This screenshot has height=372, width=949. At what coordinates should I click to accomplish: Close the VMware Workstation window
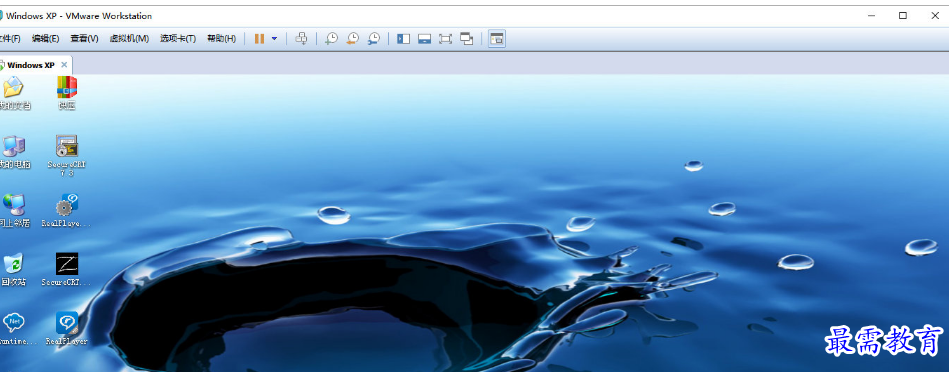(934, 16)
